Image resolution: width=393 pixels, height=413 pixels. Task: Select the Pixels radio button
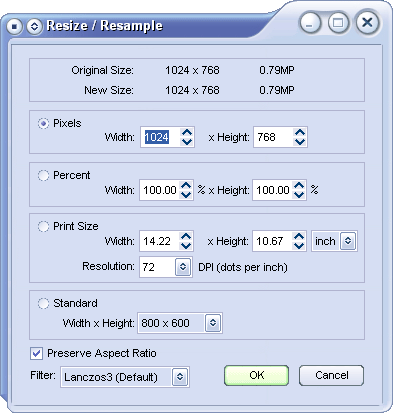click(43, 123)
